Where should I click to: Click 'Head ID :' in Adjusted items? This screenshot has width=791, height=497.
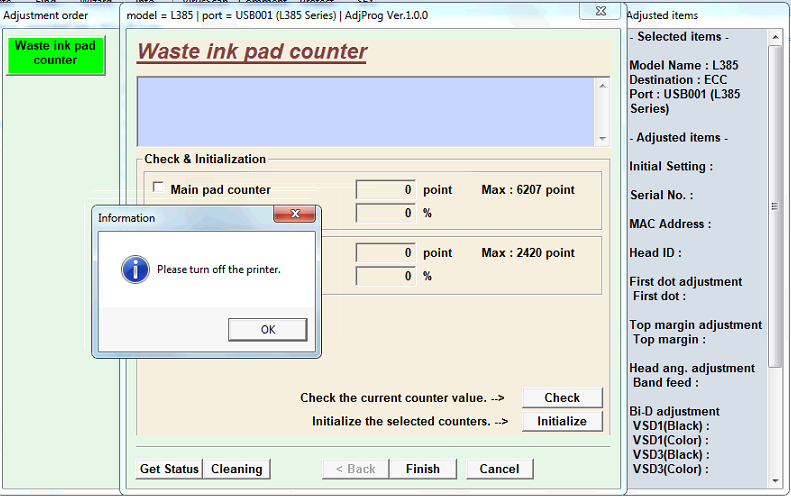coord(655,253)
